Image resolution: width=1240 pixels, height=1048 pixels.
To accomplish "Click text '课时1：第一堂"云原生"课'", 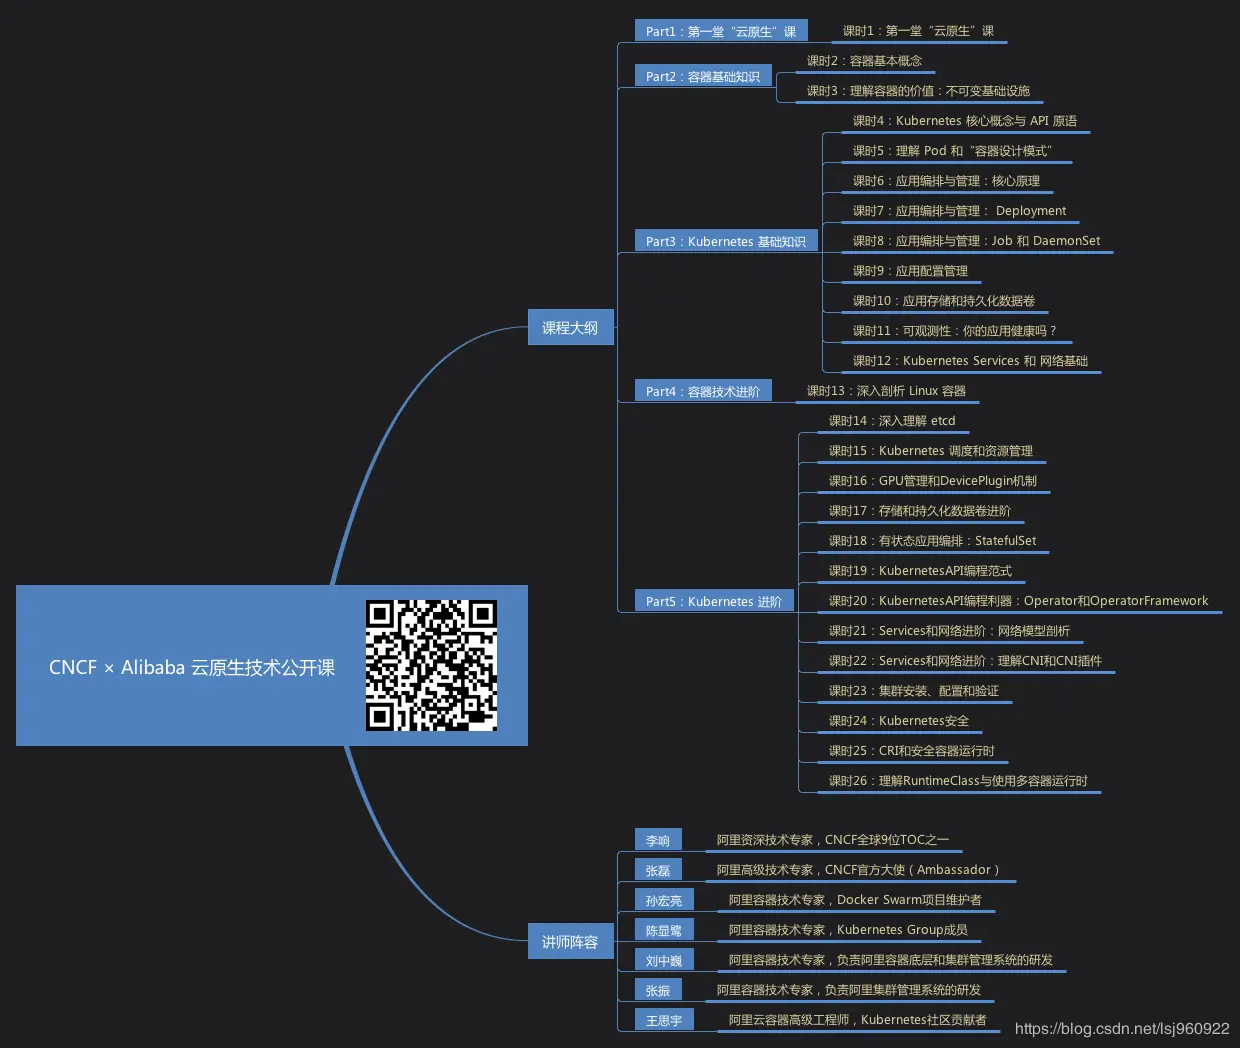I will coord(918,31).
